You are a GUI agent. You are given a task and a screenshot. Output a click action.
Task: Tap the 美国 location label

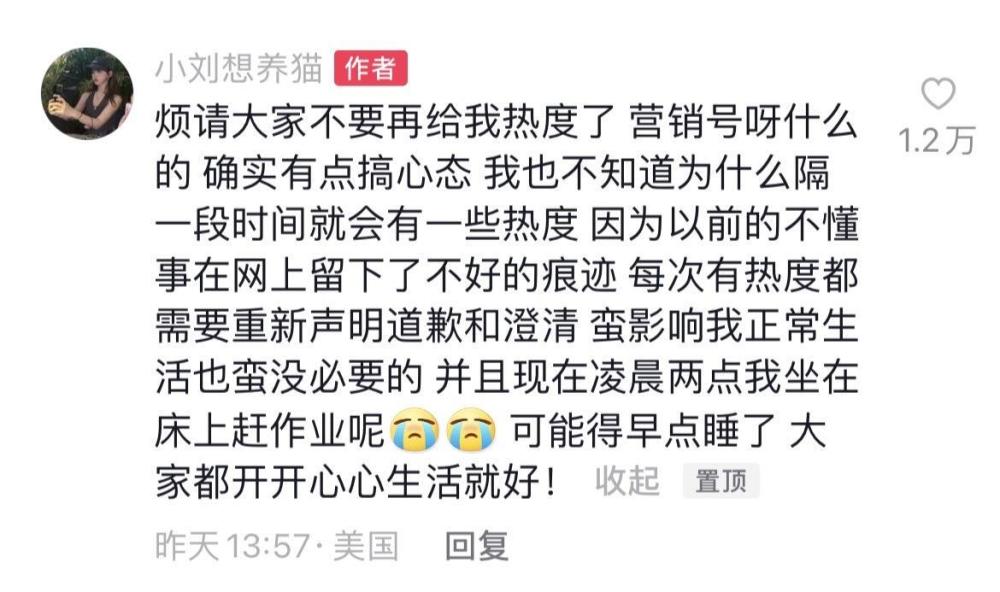pos(366,546)
